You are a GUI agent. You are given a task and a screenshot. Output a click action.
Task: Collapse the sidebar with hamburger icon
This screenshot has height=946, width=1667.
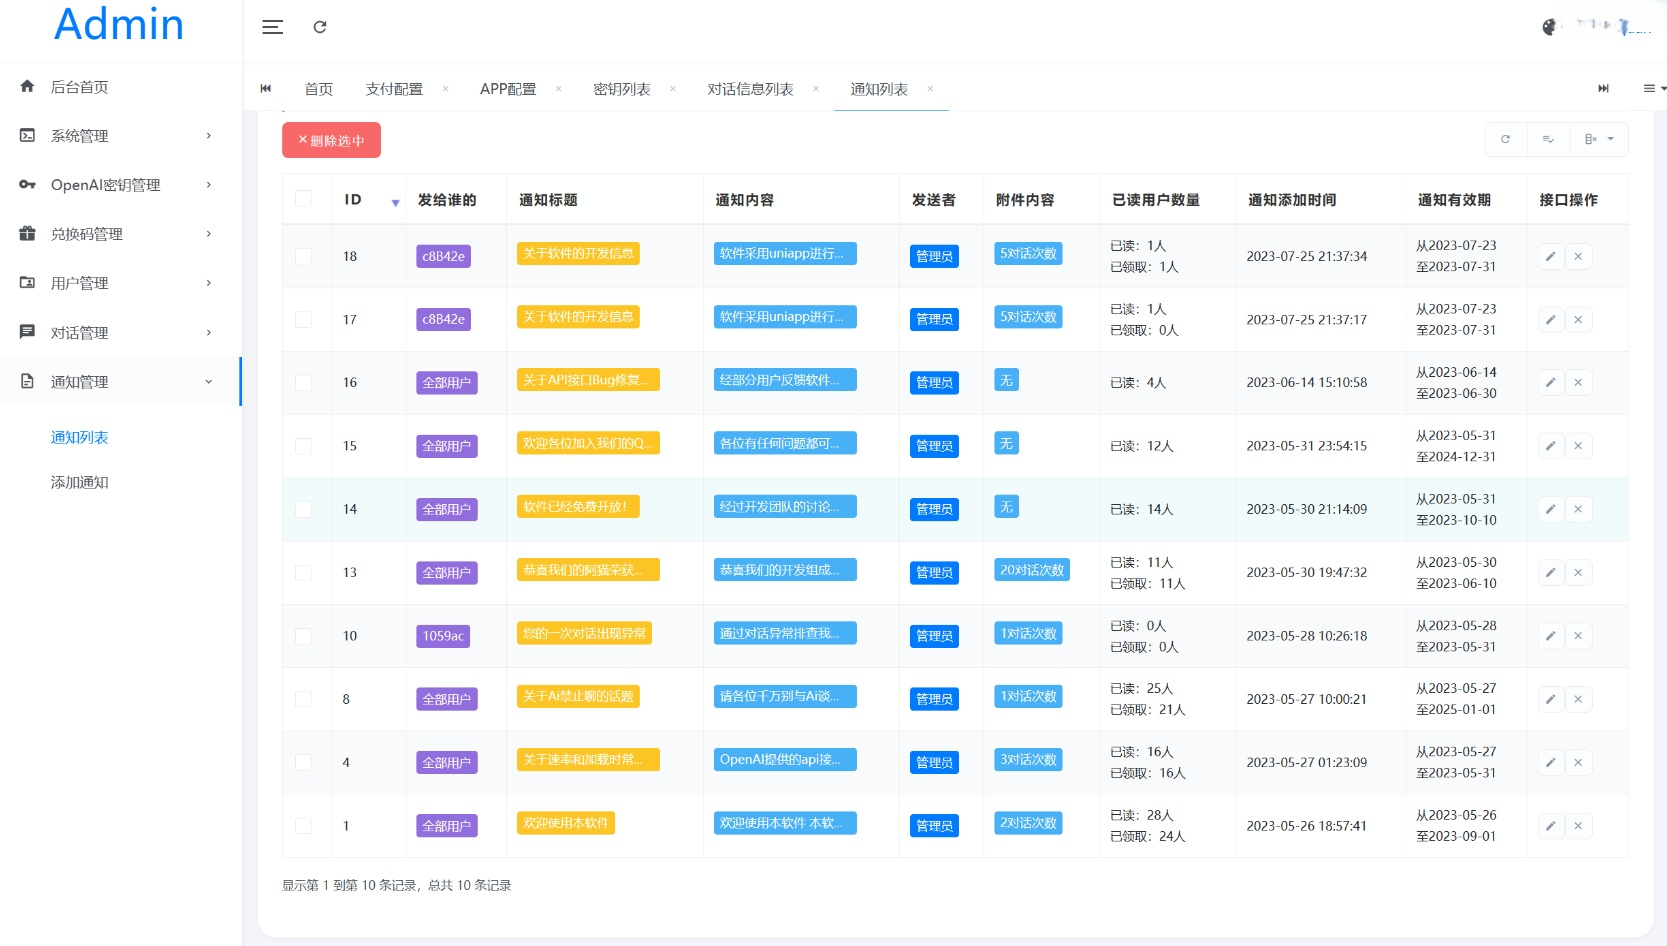[273, 27]
